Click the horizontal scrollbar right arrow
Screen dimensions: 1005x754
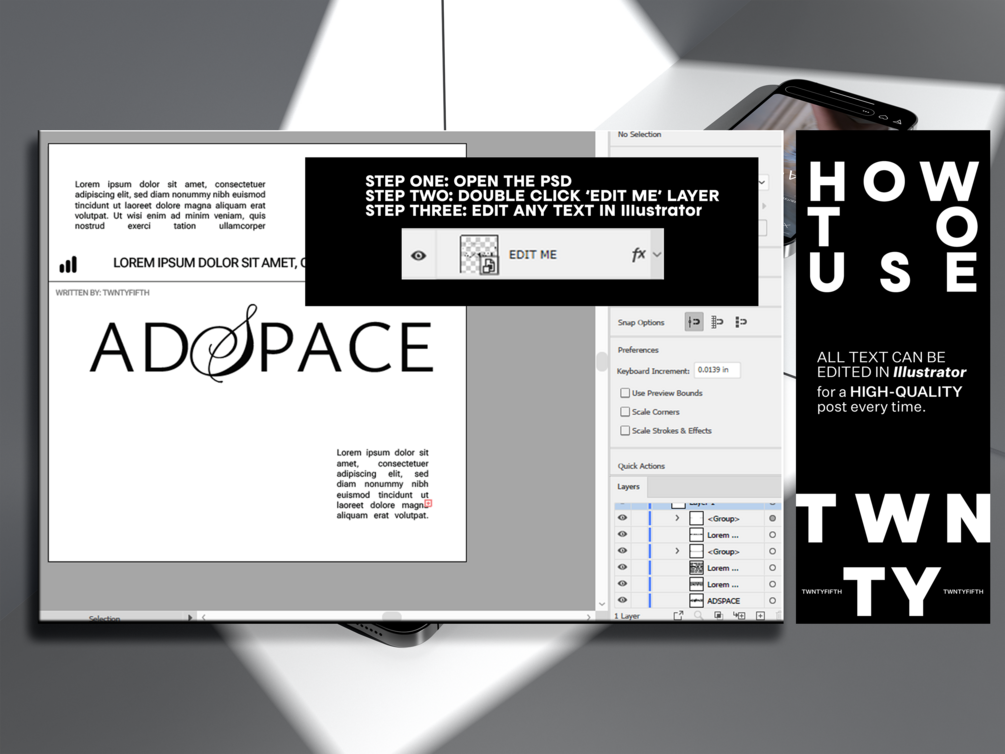click(588, 617)
